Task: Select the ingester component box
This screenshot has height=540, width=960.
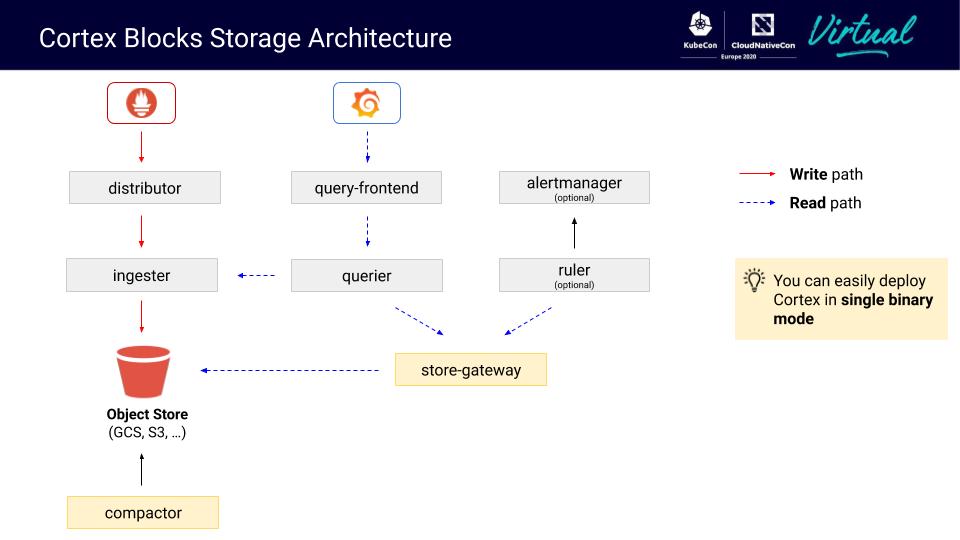Action: point(141,275)
